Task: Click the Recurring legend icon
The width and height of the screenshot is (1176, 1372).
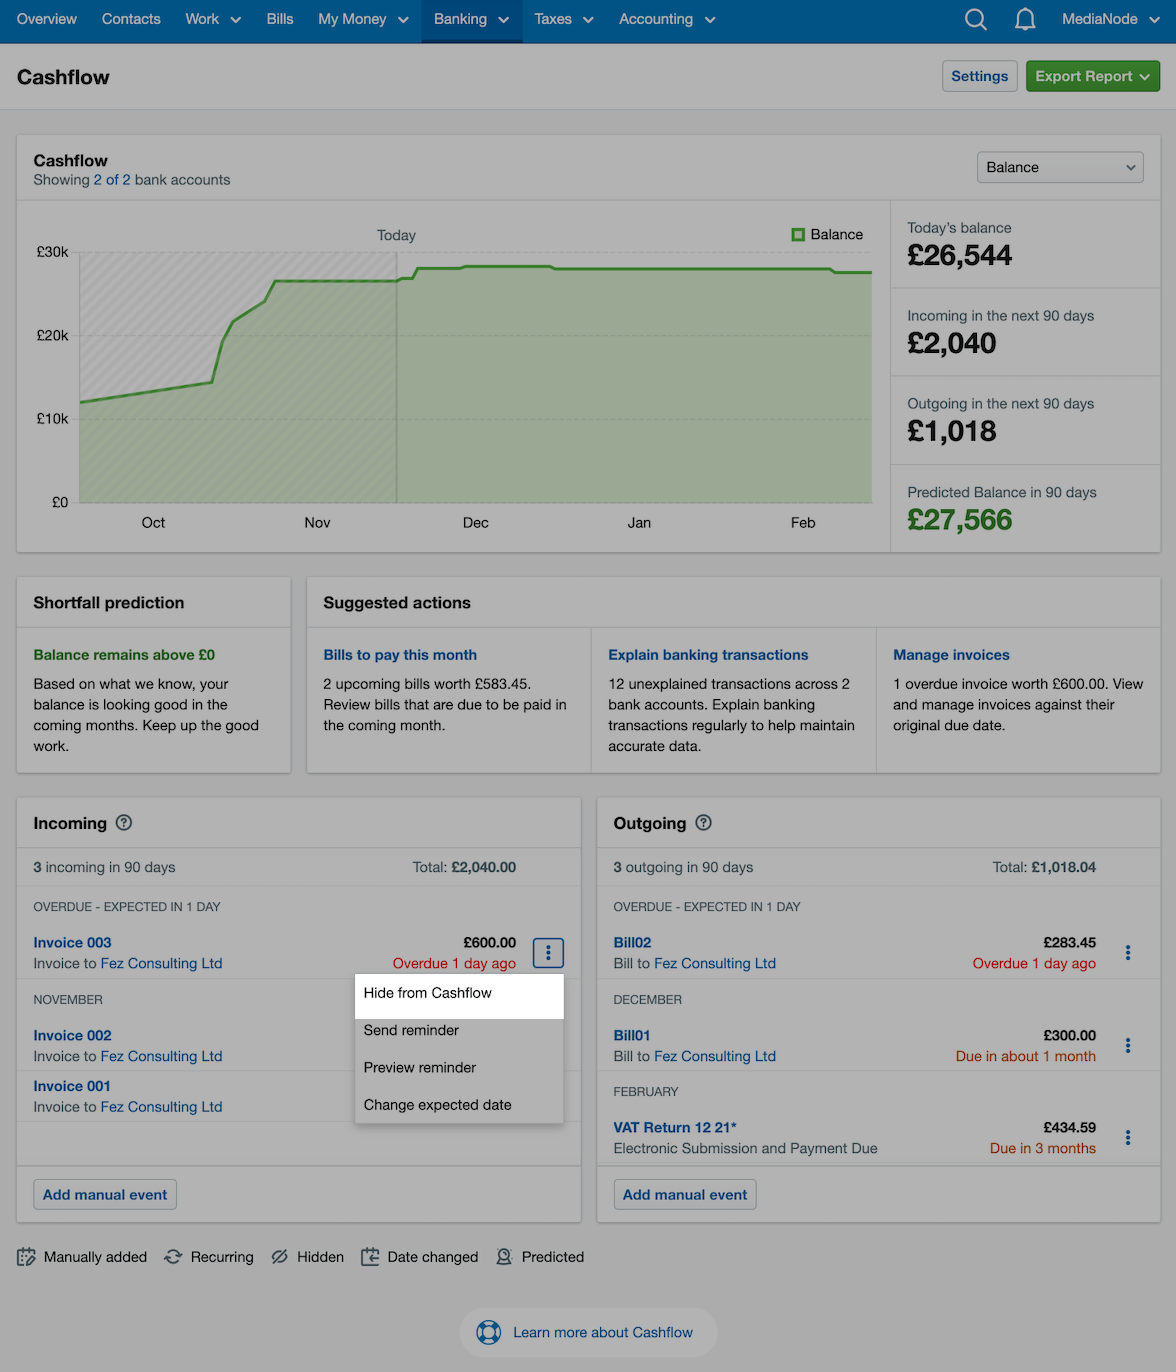Action: click(173, 1257)
